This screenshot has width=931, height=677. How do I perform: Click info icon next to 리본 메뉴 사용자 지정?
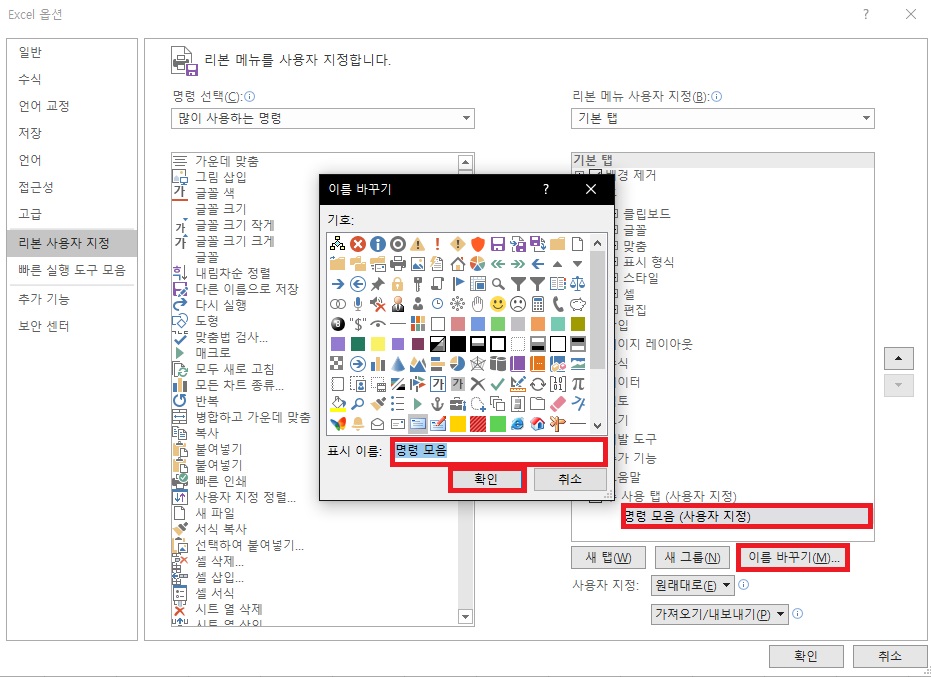717,96
